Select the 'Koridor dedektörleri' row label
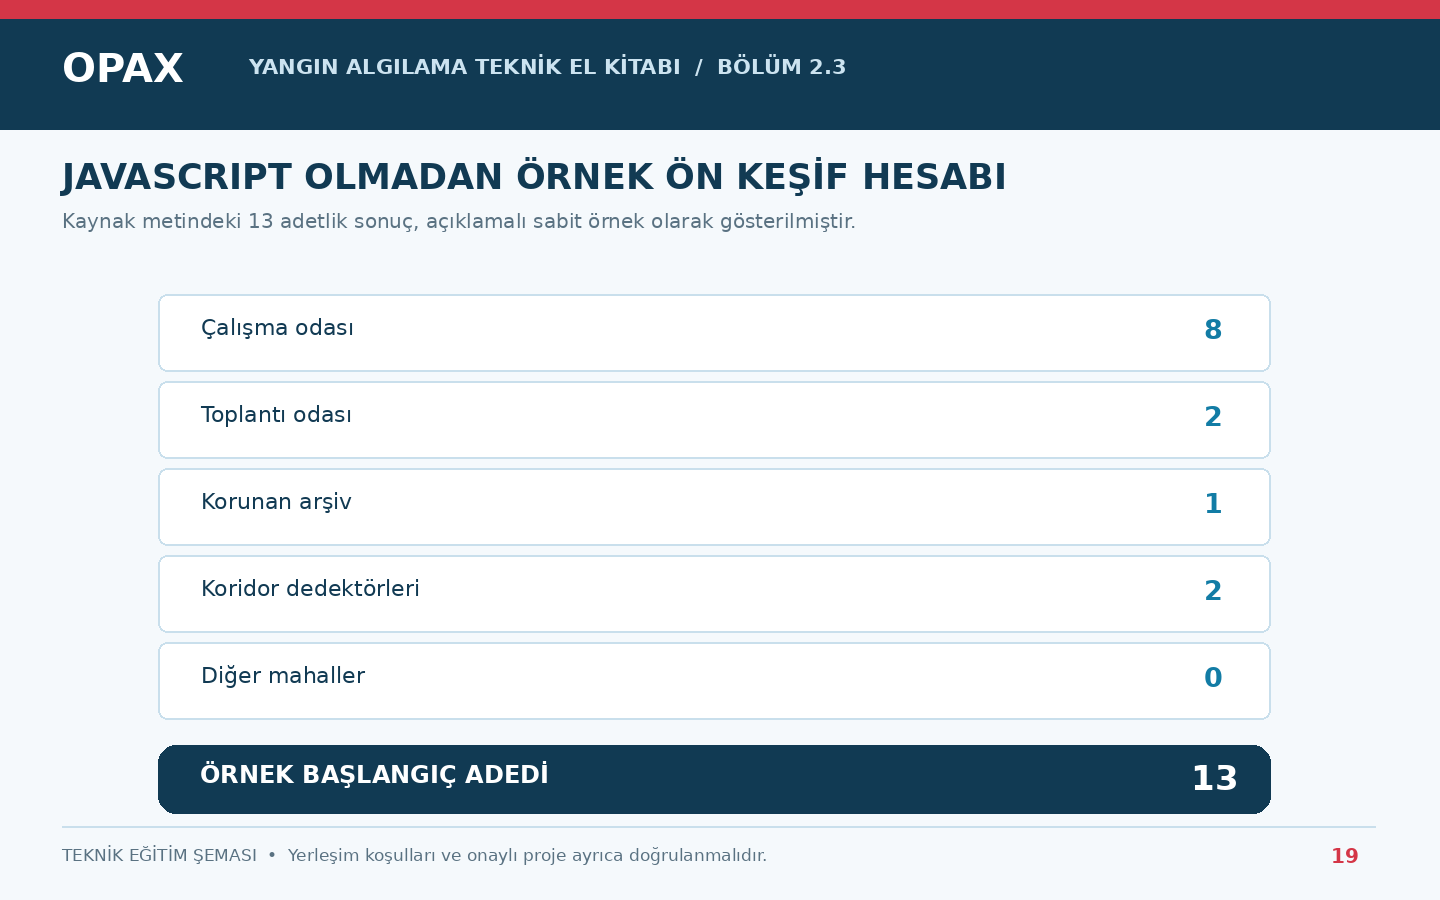This screenshot has height=900, width=1440. (310, 589)
